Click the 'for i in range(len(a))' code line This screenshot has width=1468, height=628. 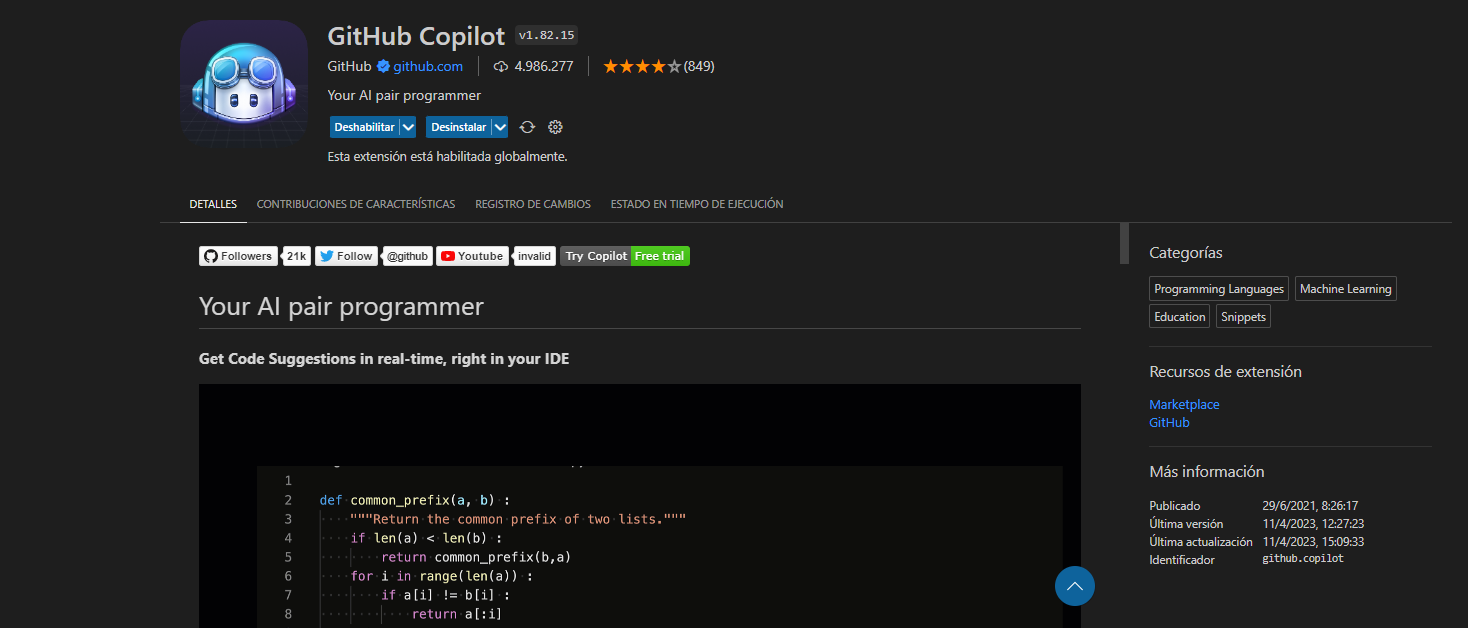click(442, 576)
